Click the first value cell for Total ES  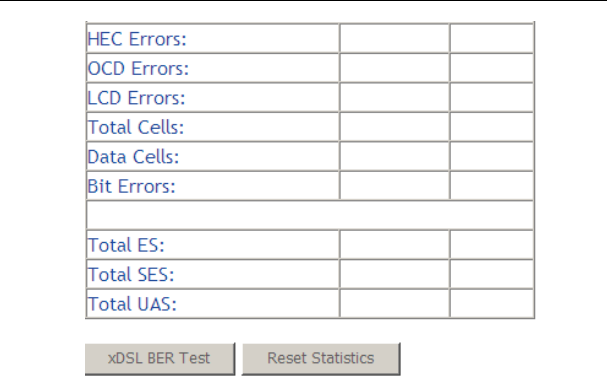pos(394,244)
